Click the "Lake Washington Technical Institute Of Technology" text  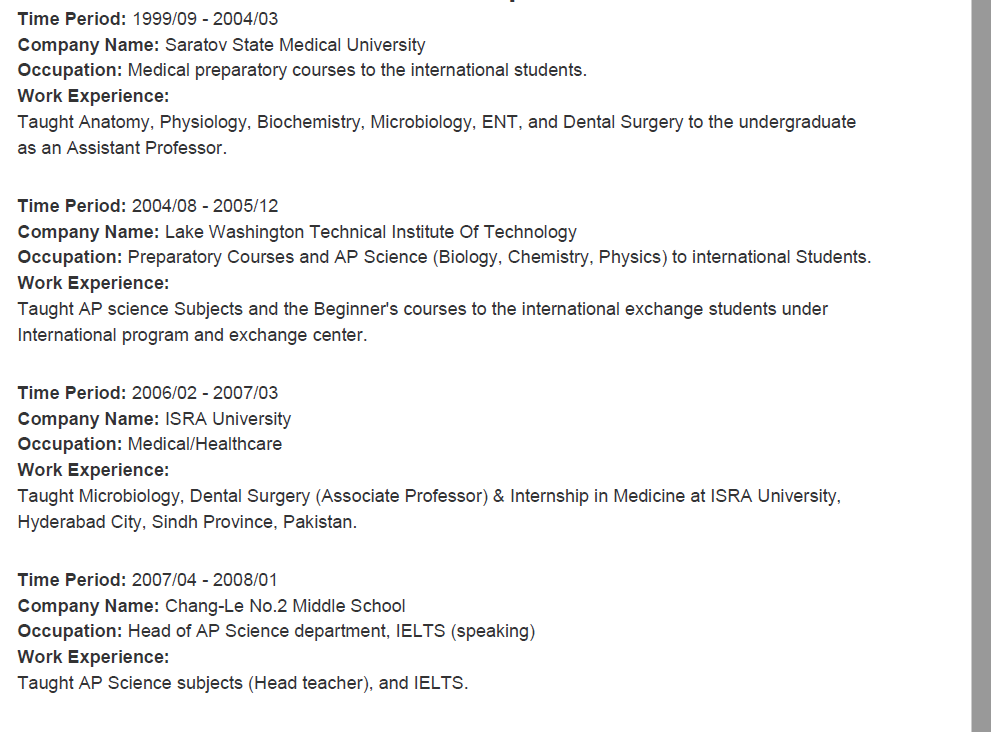pyautogui.click(x=371, y=232)
